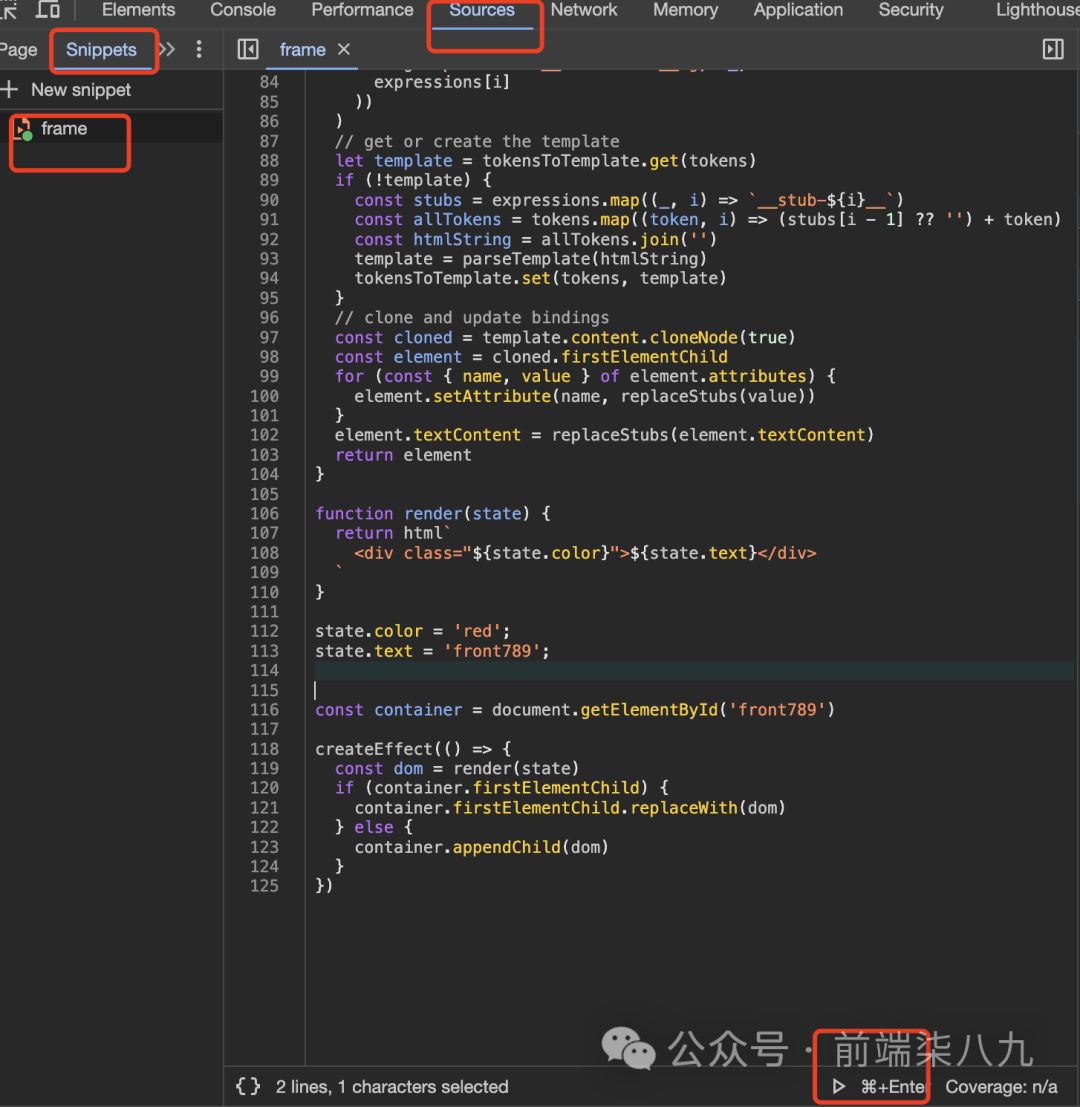Click the Coverage: n/a status link

coord(1001,1086)
